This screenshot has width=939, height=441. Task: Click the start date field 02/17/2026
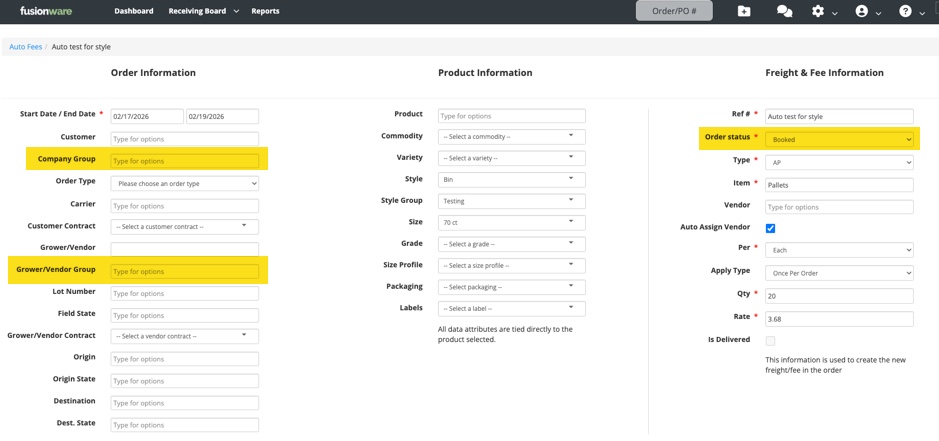tap(147, 117)
